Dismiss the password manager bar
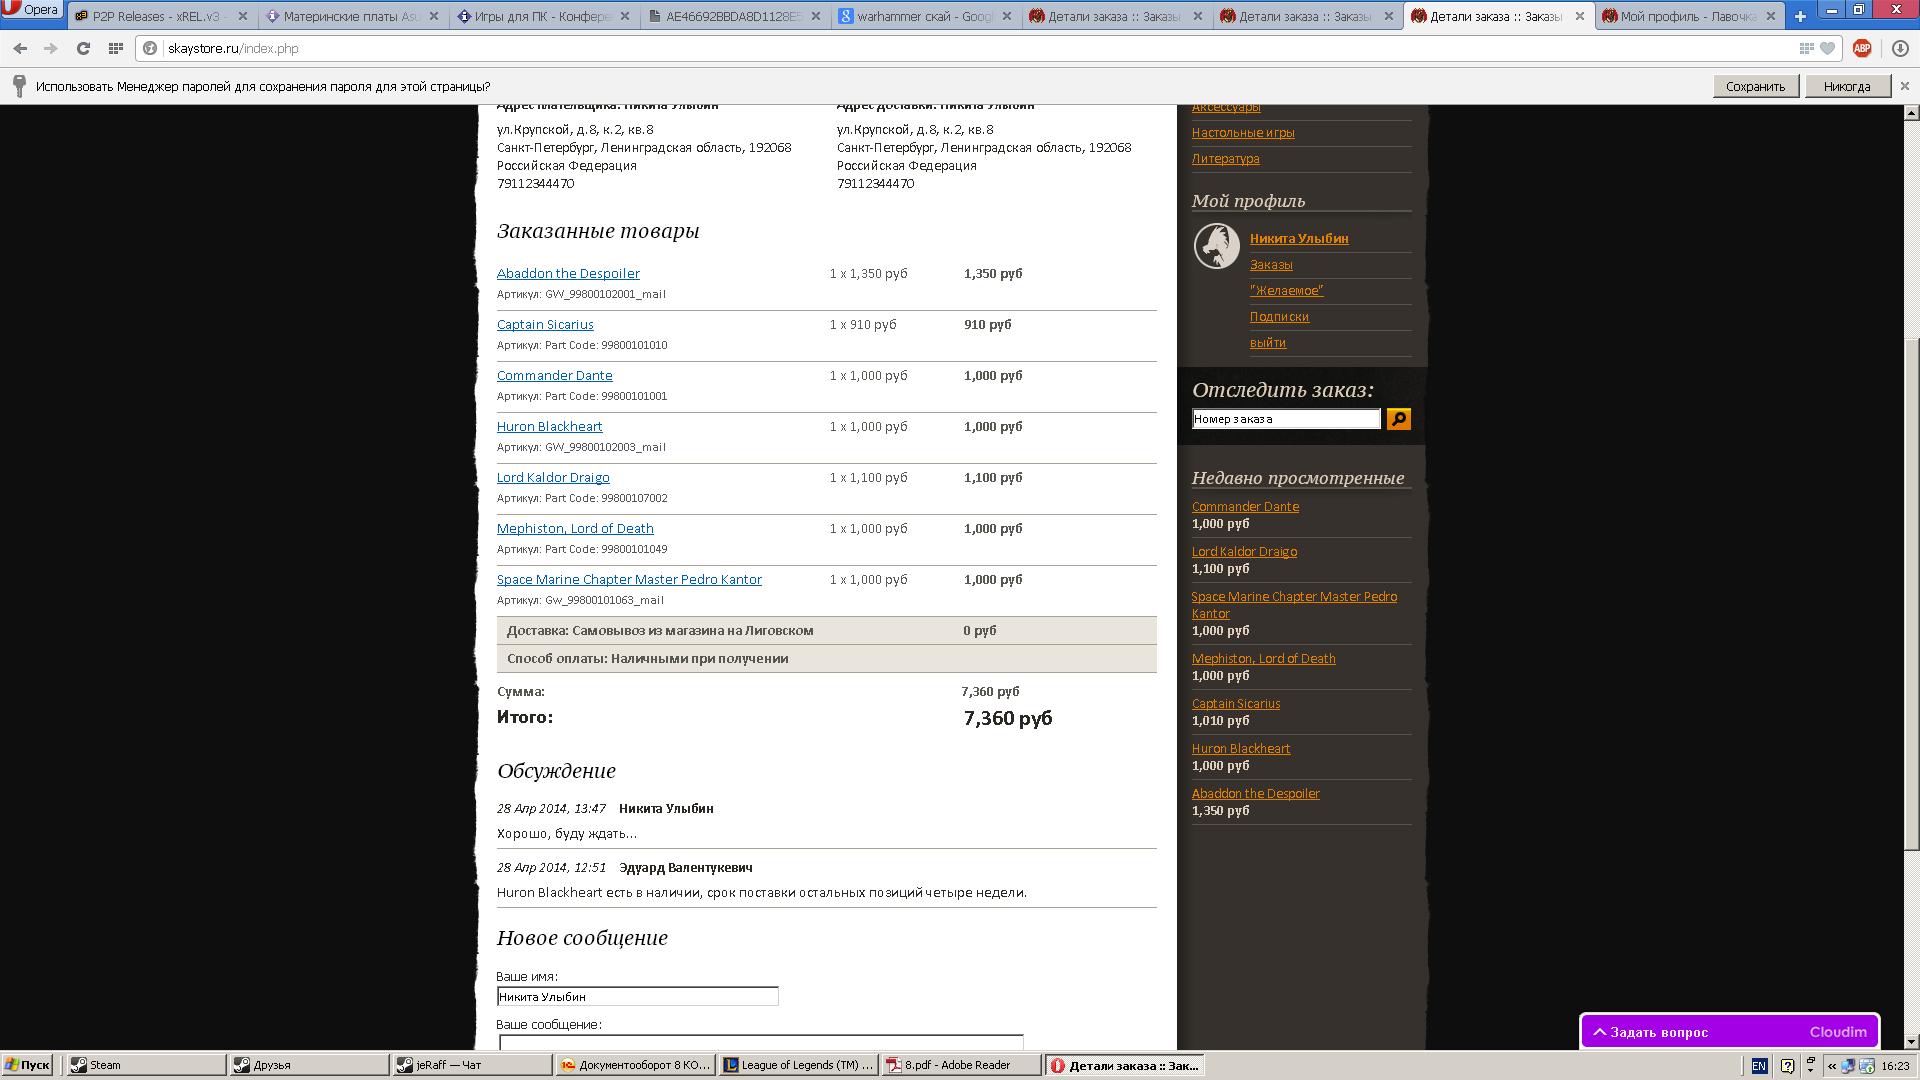The height and width of the screenshot is (1080, 1920). click(1904, 86)
